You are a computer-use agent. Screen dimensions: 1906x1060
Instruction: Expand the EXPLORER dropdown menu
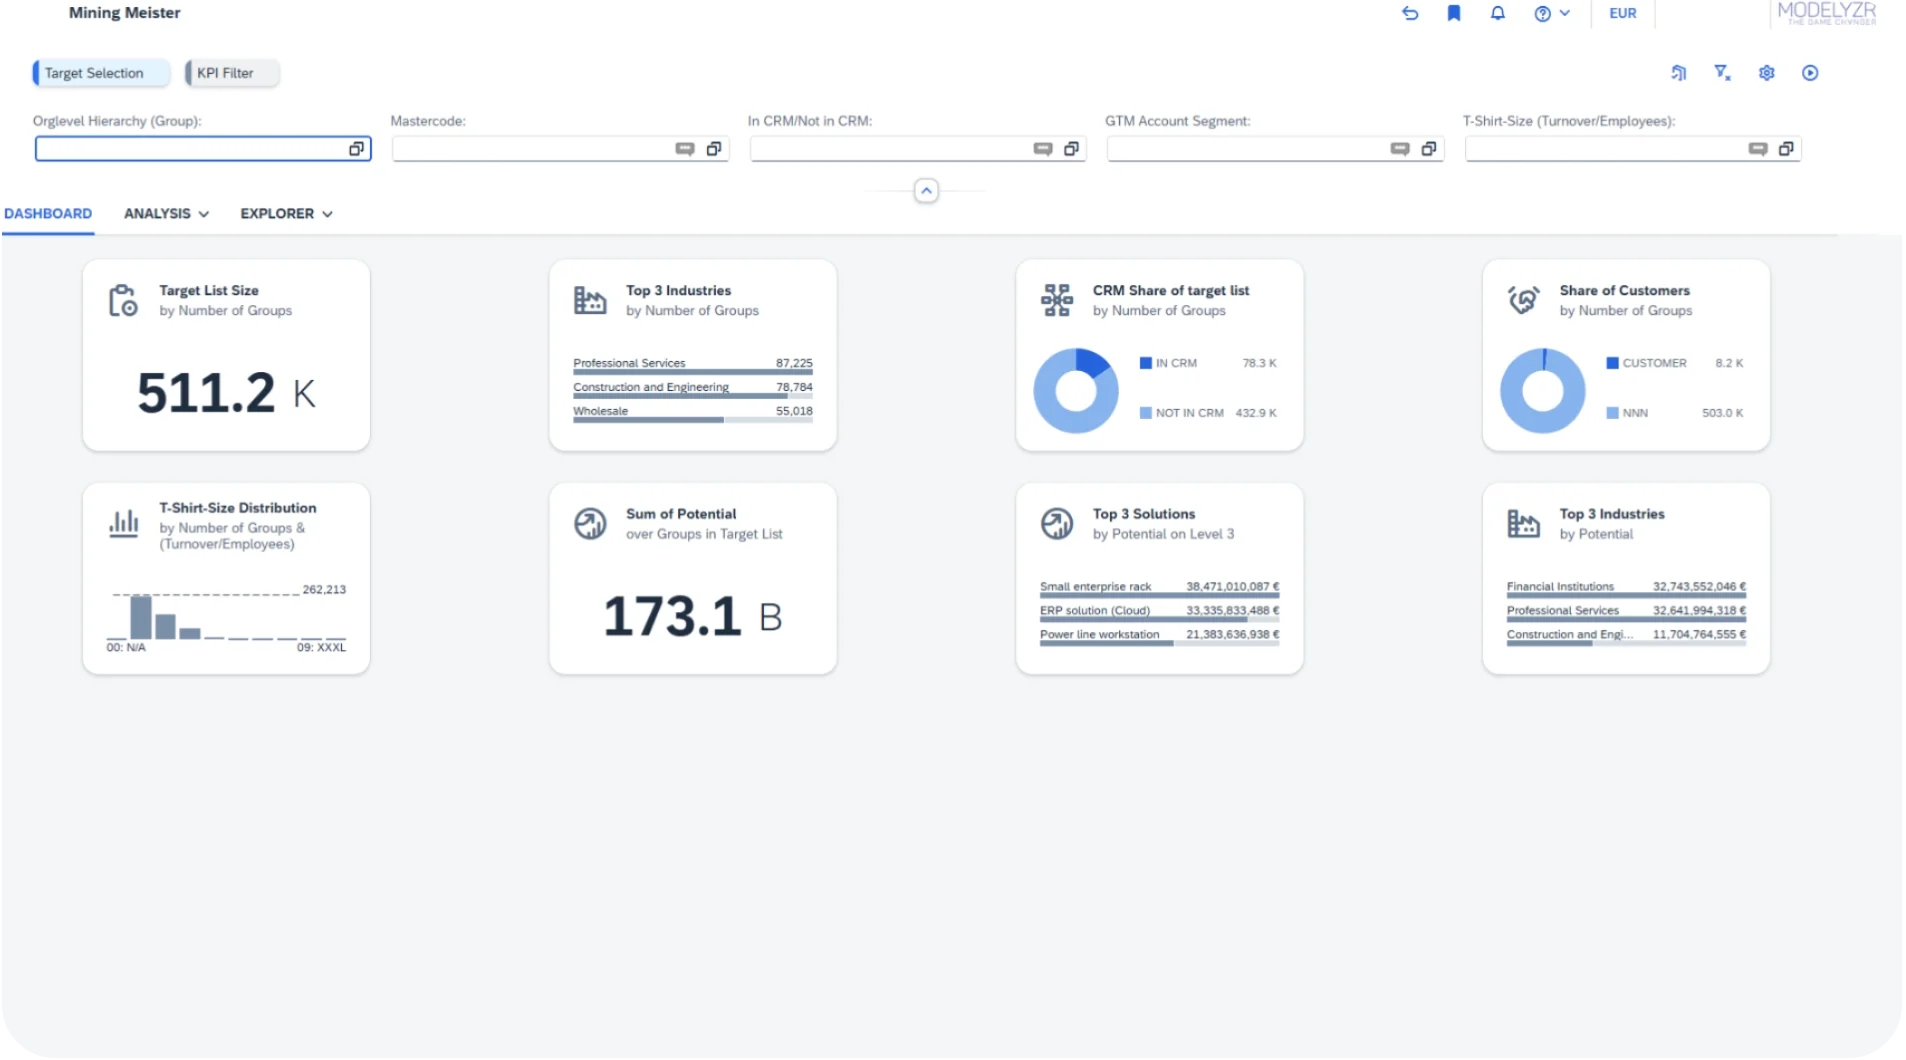tap(286, 214)
